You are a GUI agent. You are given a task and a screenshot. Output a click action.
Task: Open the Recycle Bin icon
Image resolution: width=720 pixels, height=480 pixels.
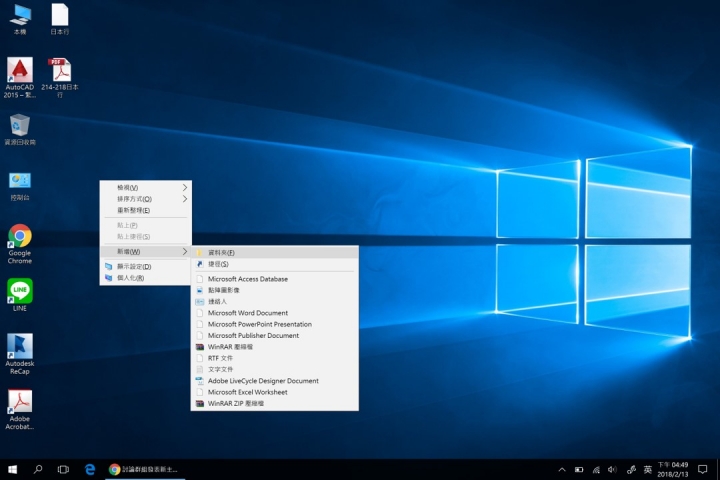20,130
